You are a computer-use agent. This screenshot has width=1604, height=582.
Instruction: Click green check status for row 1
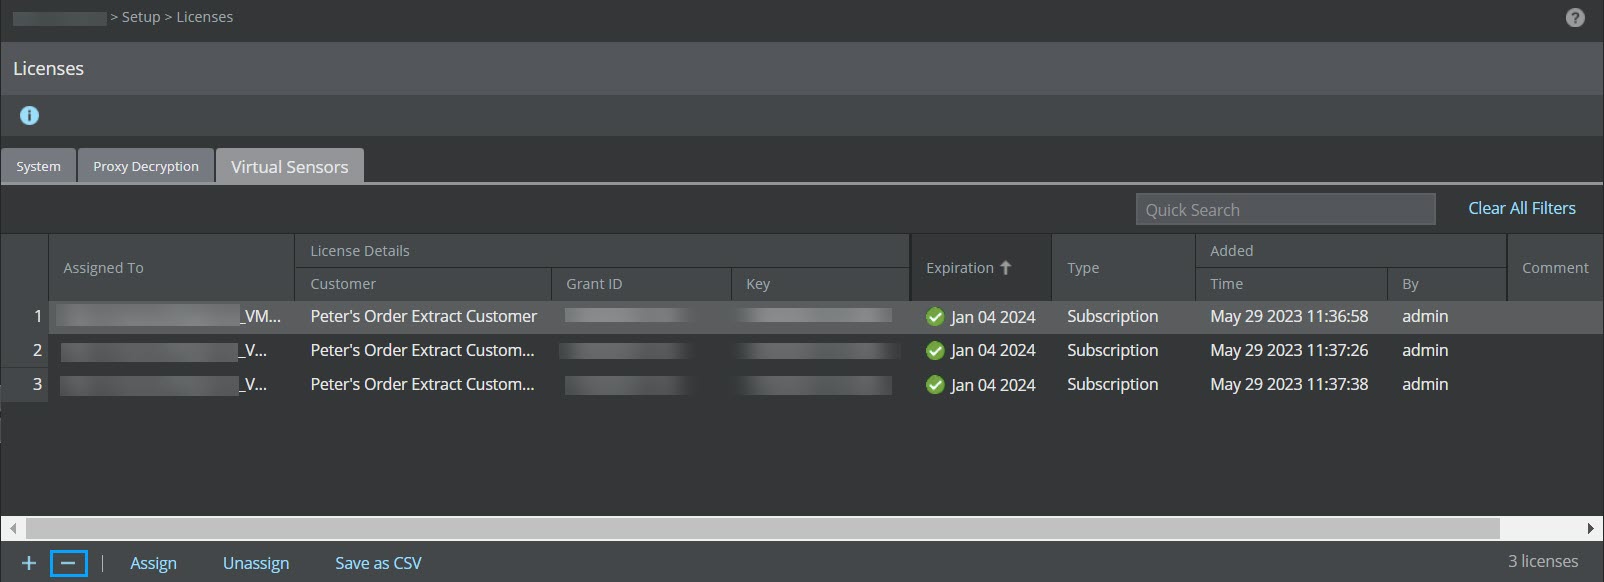[x=935, y=317]
